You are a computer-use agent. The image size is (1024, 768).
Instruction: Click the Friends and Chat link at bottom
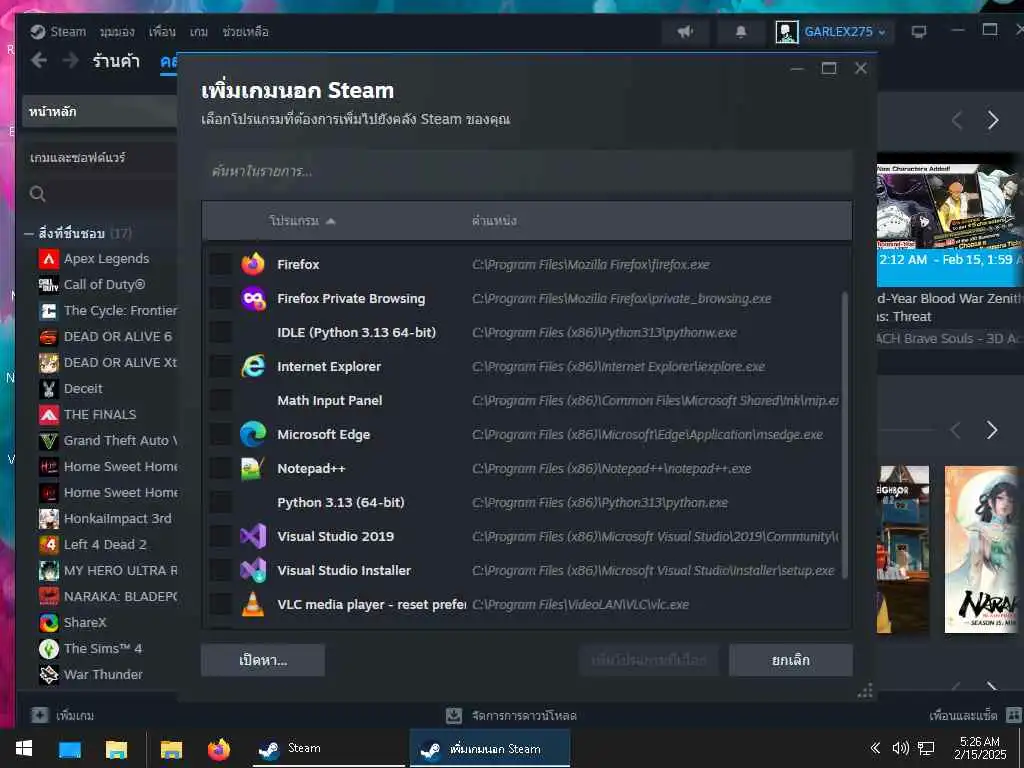pos(963,716)
